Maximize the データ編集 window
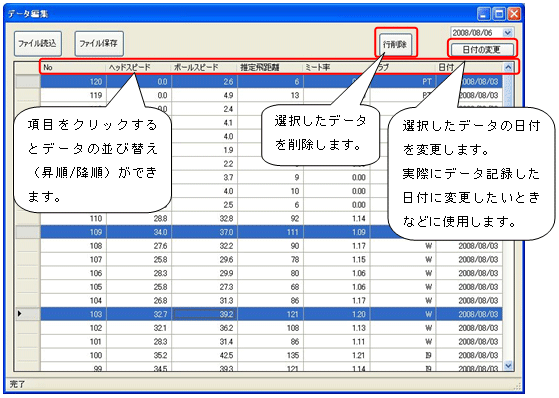Screen dimensions: 559x398 pyautogui.click(x=499, y=14)
